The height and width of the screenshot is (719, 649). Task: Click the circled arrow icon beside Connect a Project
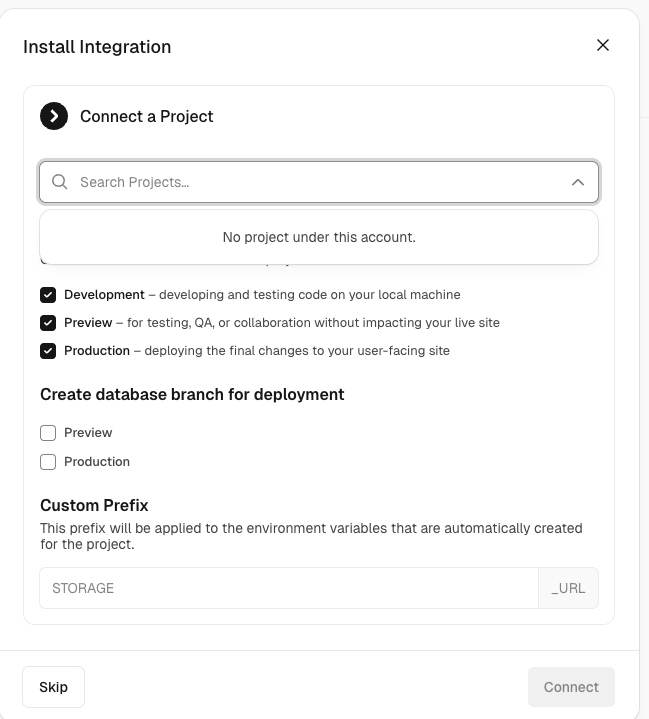54,116
